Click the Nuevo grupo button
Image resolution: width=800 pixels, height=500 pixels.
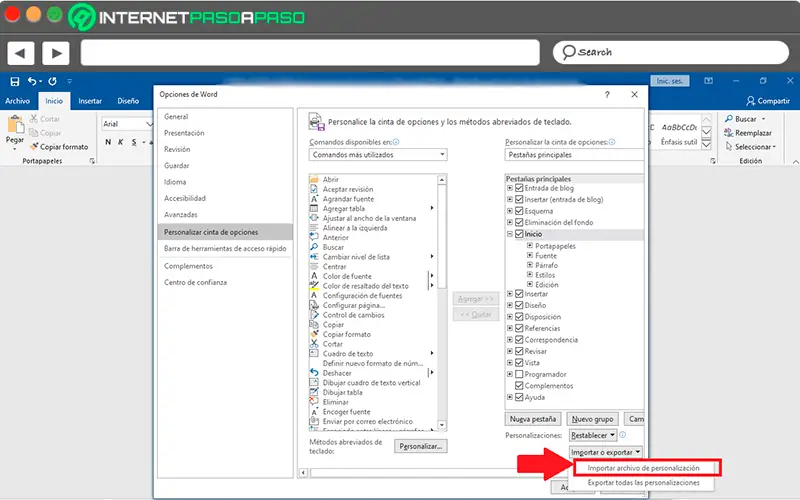click(x=592, y=419)
